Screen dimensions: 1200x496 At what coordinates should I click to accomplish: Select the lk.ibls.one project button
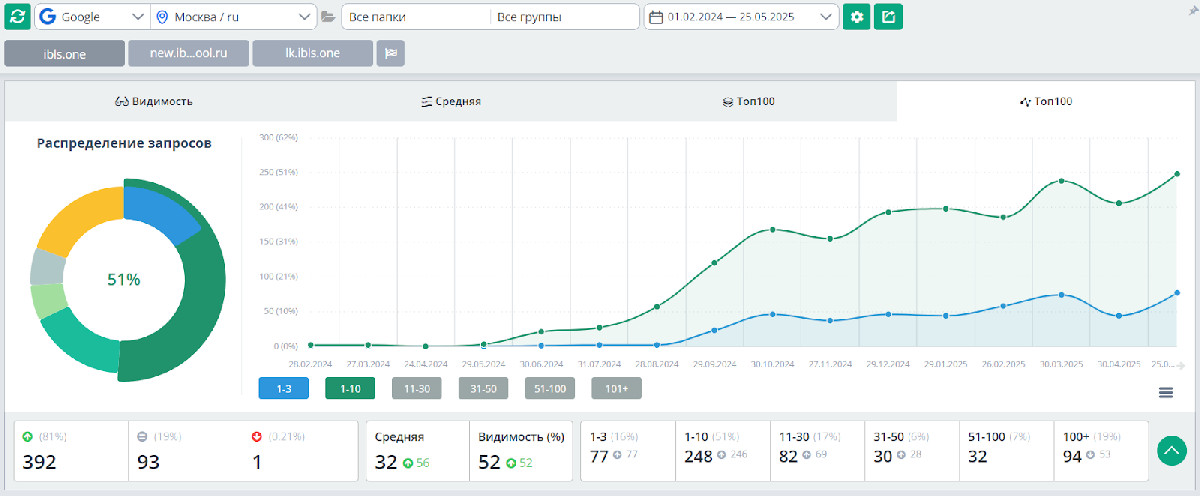coord(312,53)
